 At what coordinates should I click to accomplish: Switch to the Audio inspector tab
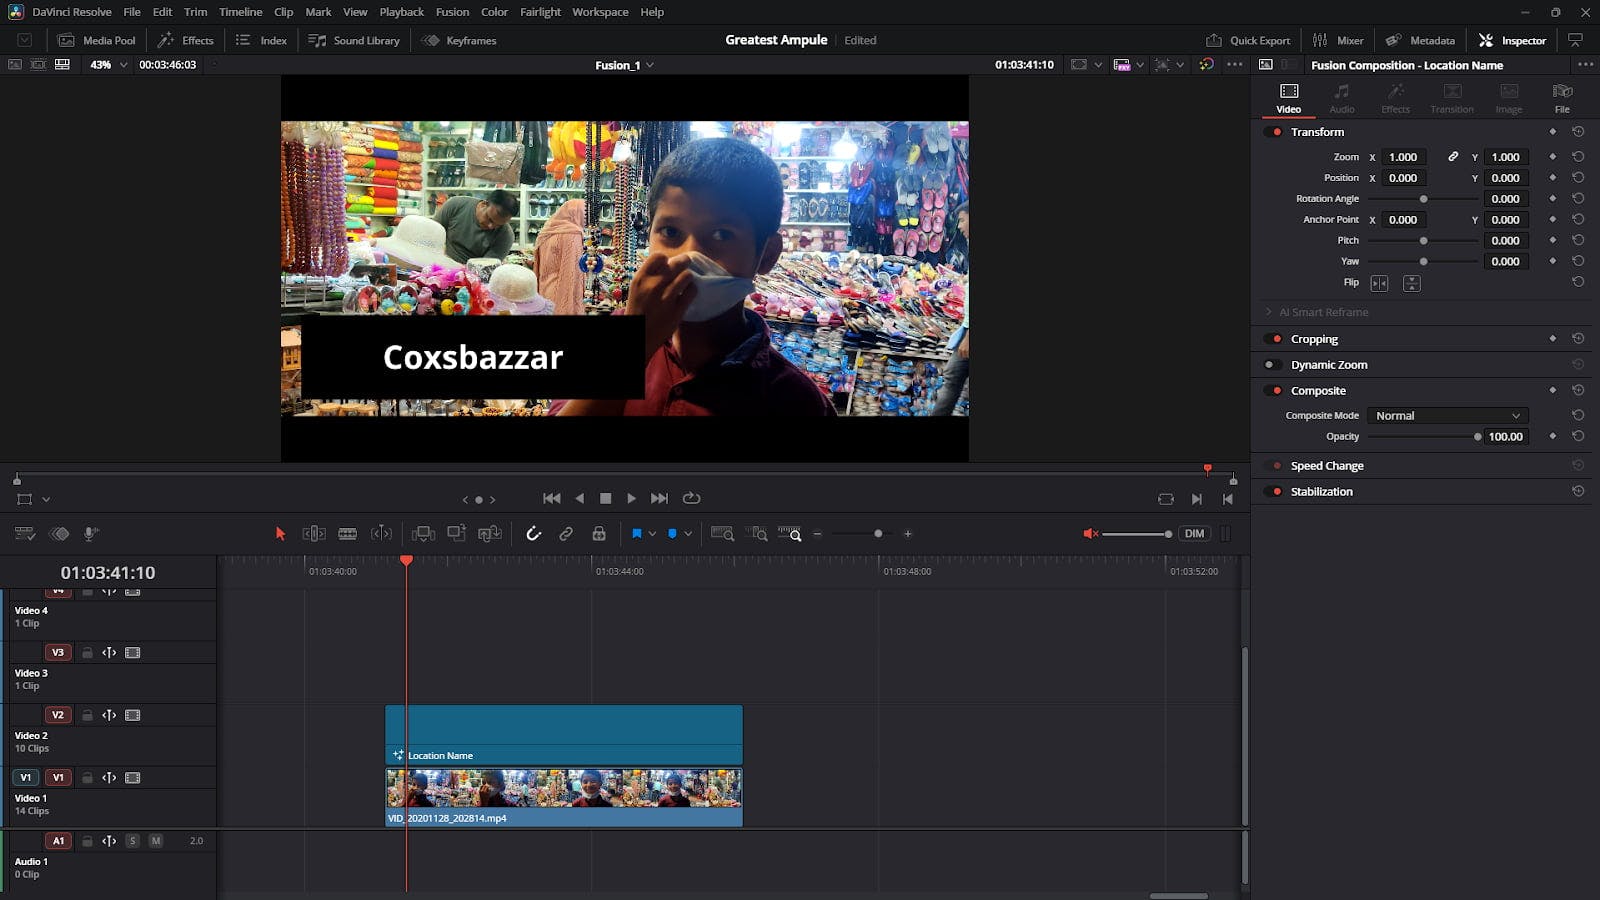(1341, 97)
